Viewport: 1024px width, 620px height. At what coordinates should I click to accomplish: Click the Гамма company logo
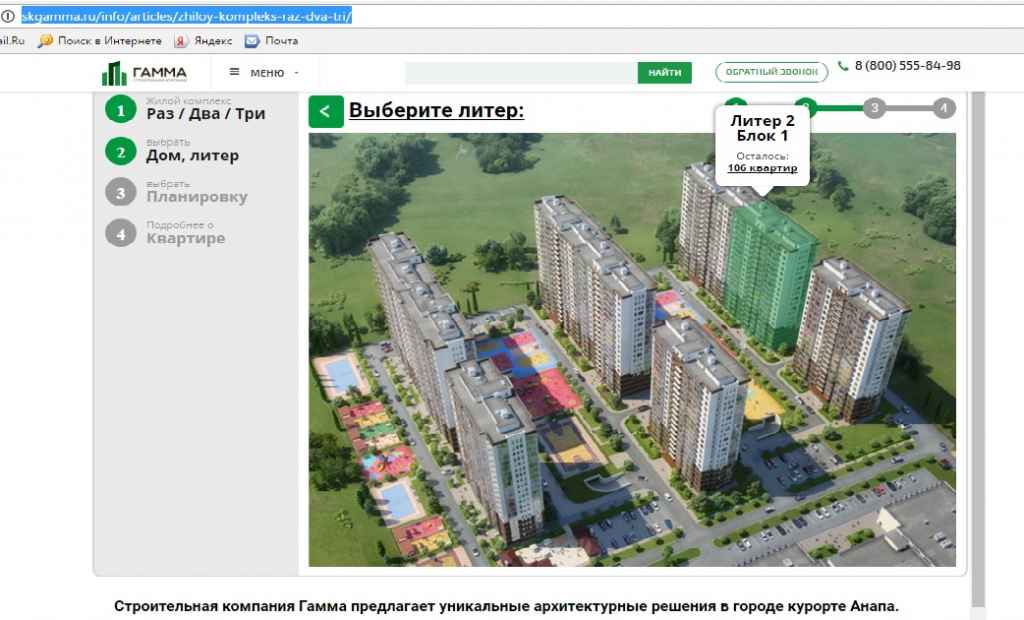(144, 73)
